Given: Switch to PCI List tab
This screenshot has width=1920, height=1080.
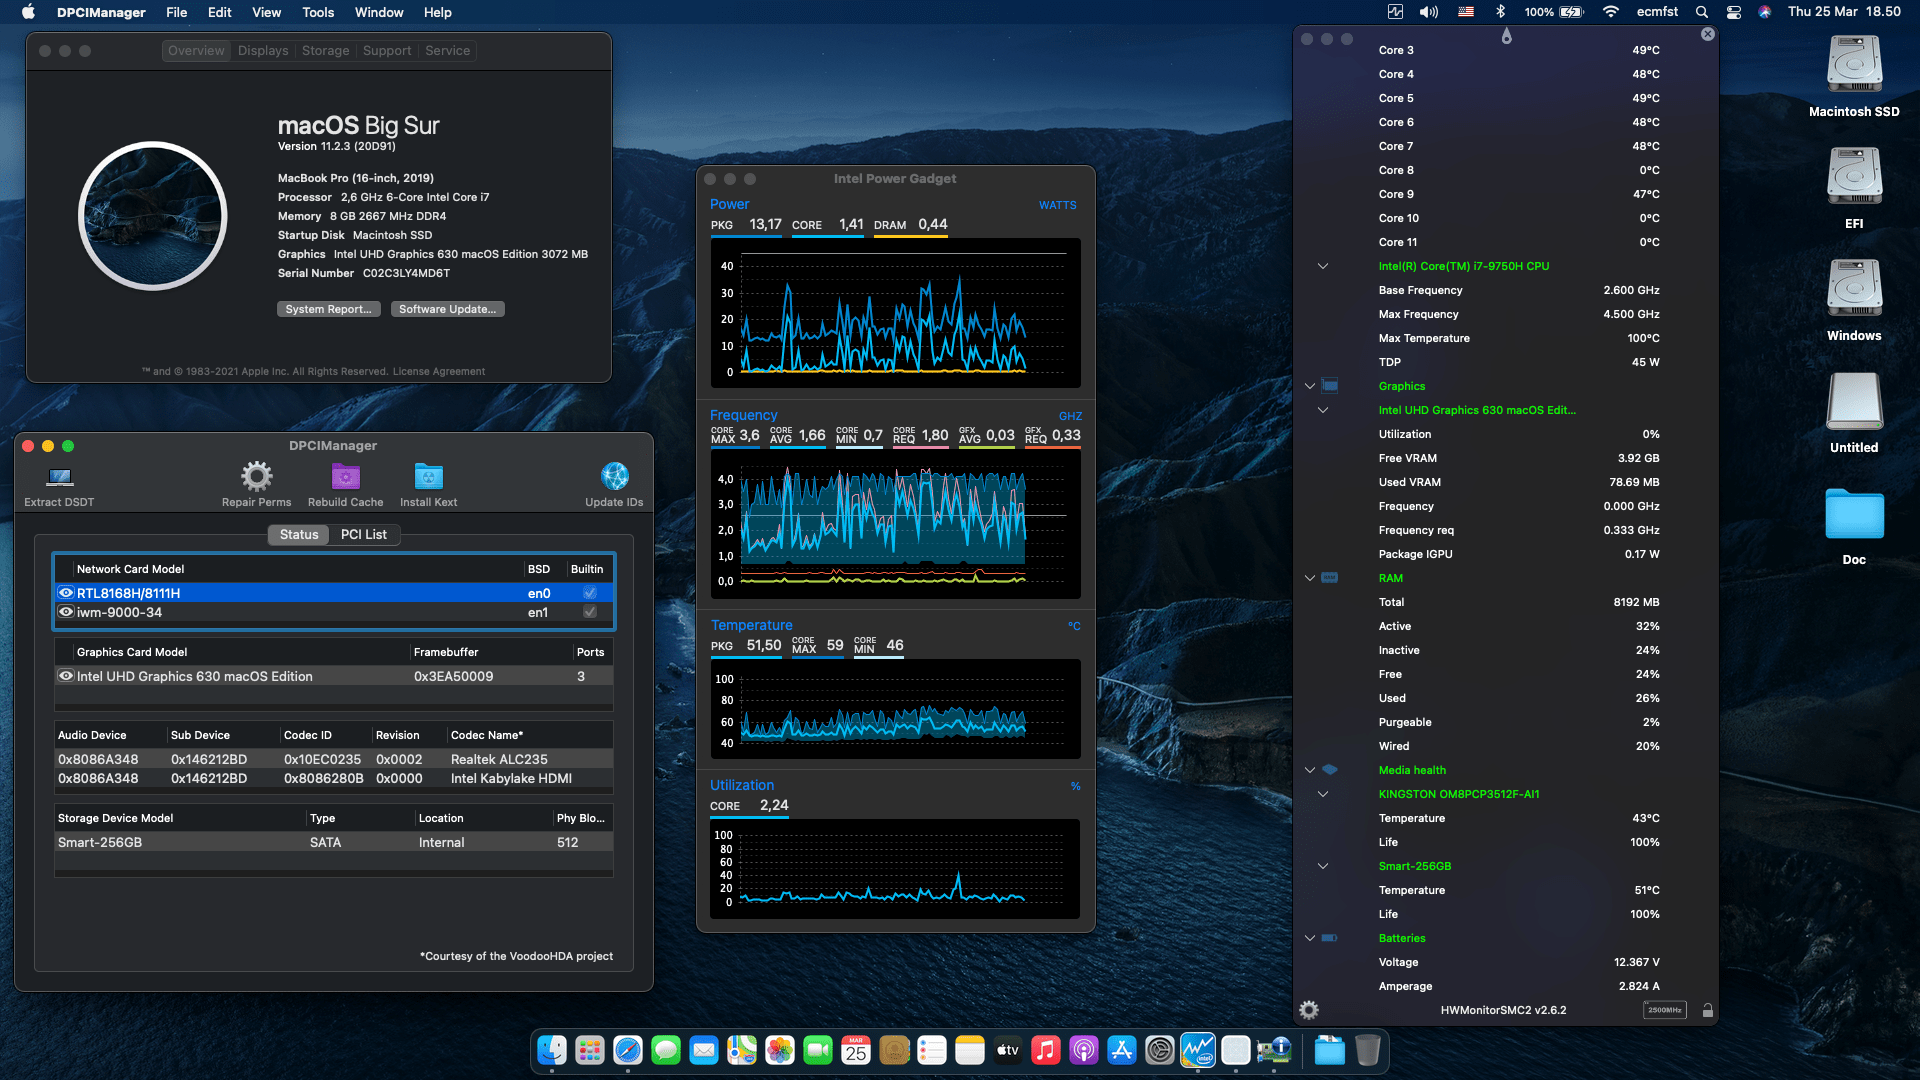Looking at the screenshot, I should point(364,535).
